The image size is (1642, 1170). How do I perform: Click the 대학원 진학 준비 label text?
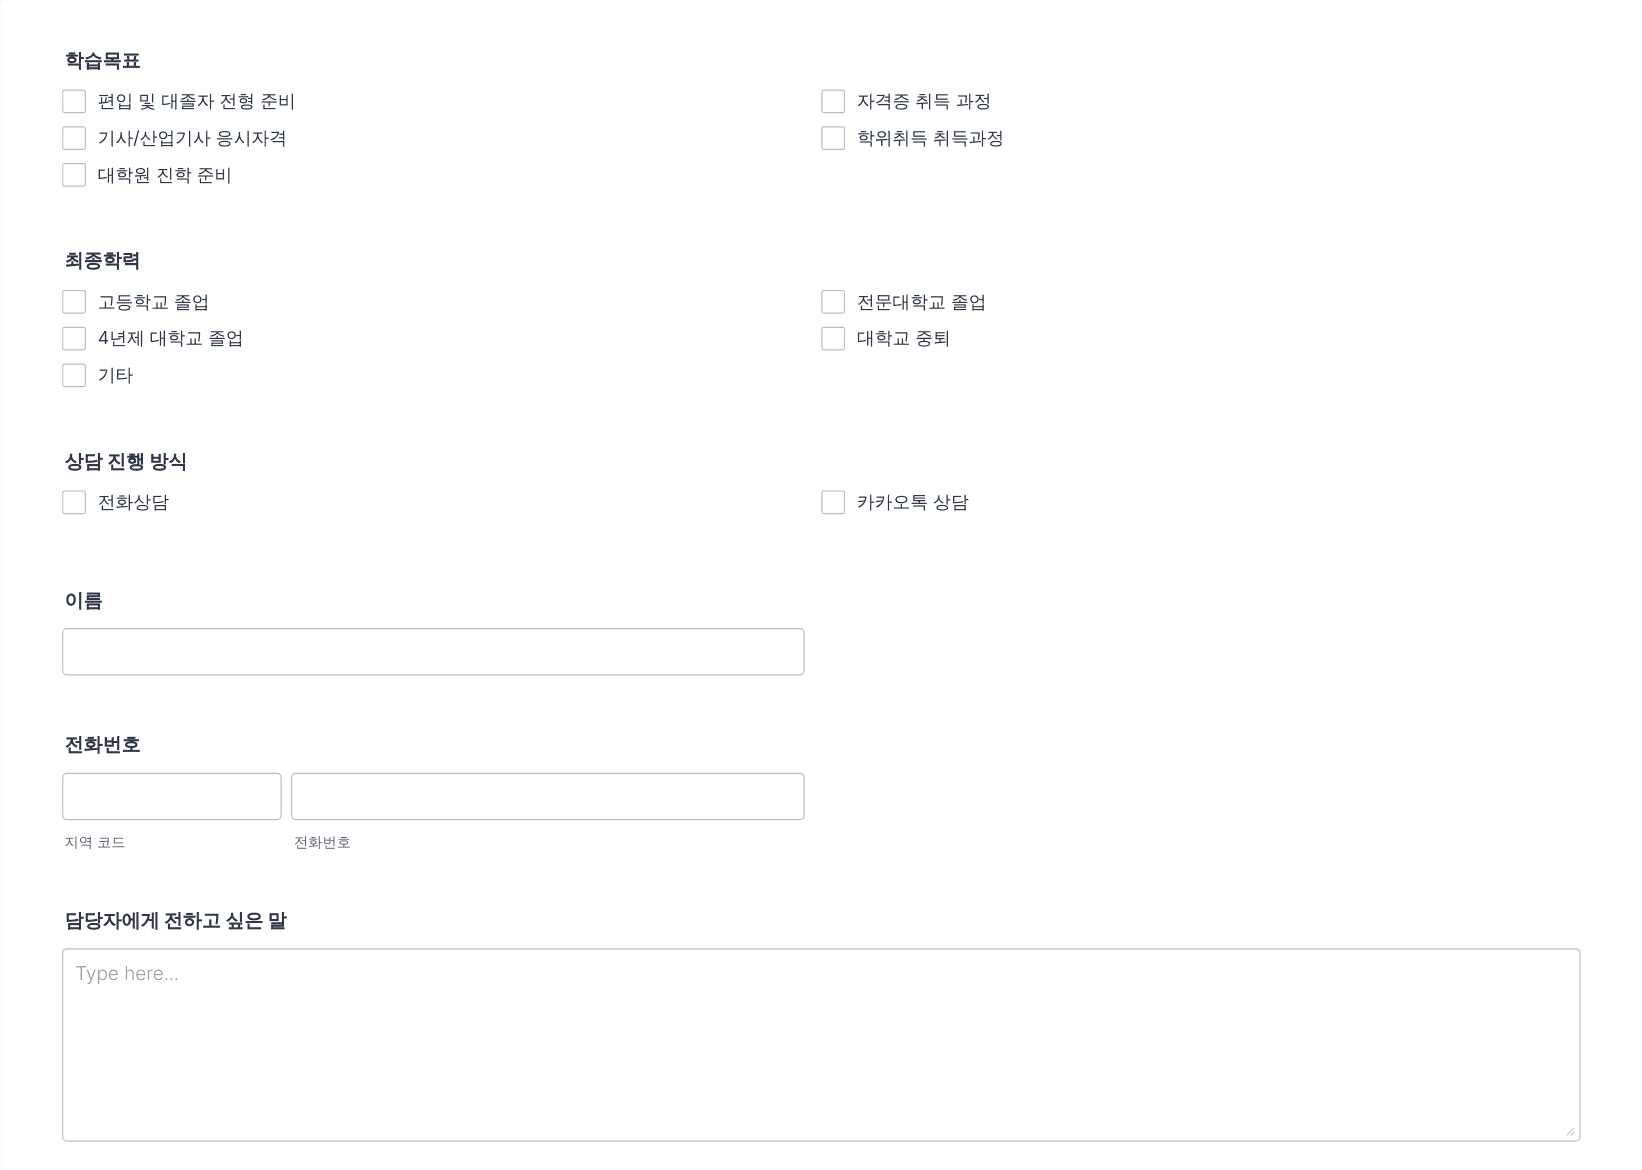pos(165,175)
